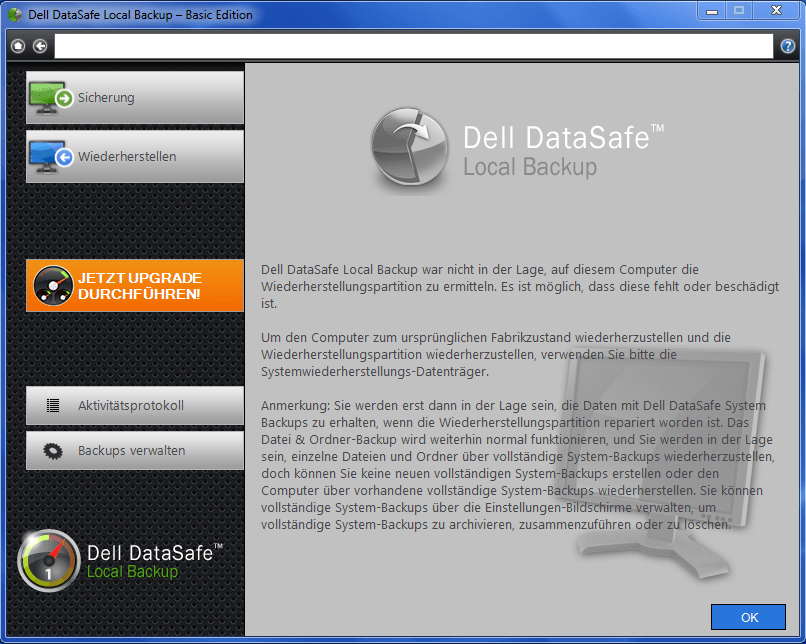Click the 'Dell DataSafe Local Backup – Basic Edition' title
Viewport: 806px width, 644px height.
tap(140, 15)
